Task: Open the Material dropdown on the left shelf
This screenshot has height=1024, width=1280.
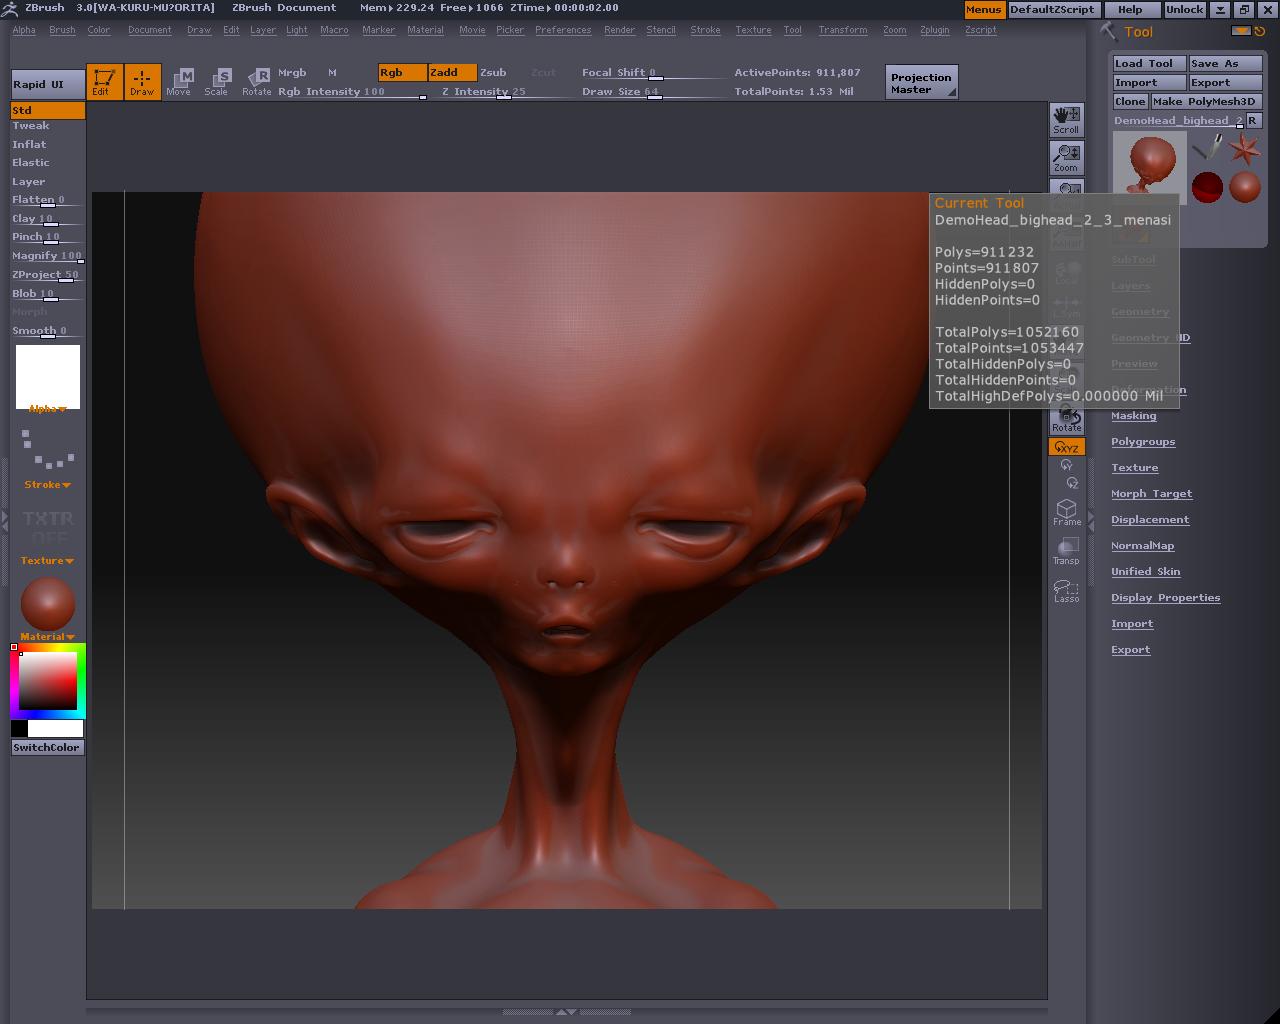Action: [x=48, y=637]
